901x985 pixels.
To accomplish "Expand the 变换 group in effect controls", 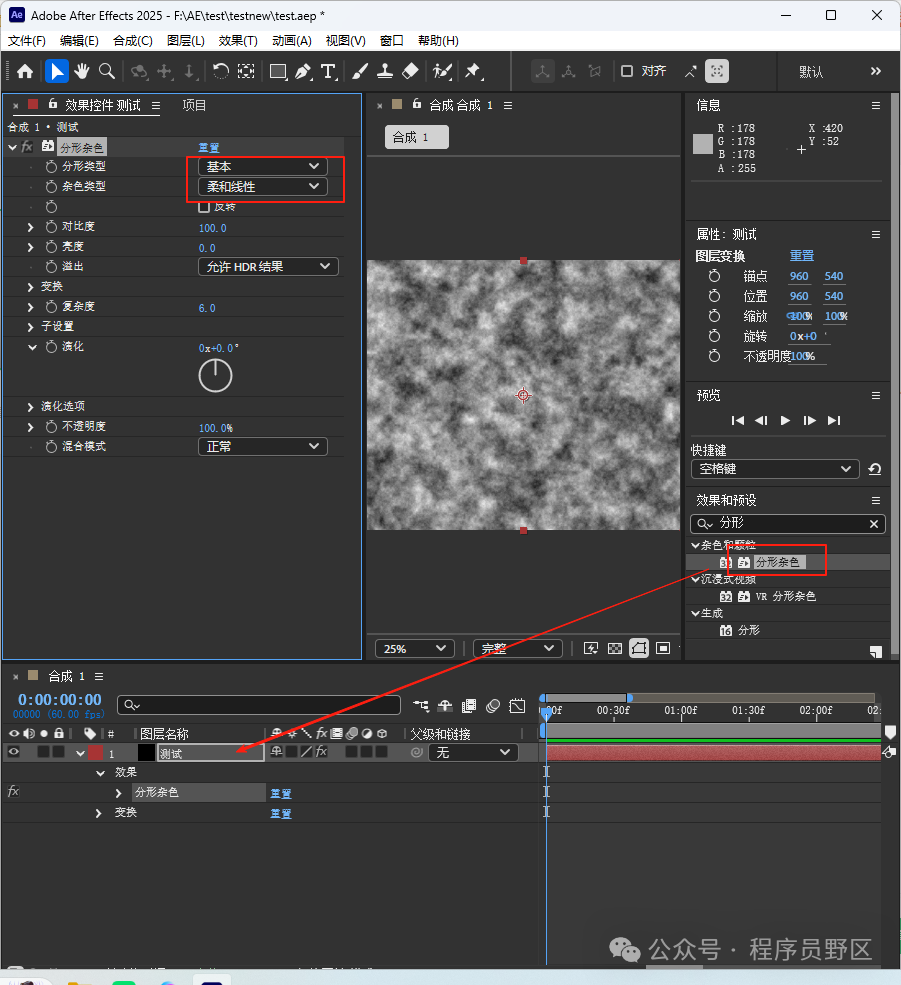I will pyautogui.click(x=30, y=287).
